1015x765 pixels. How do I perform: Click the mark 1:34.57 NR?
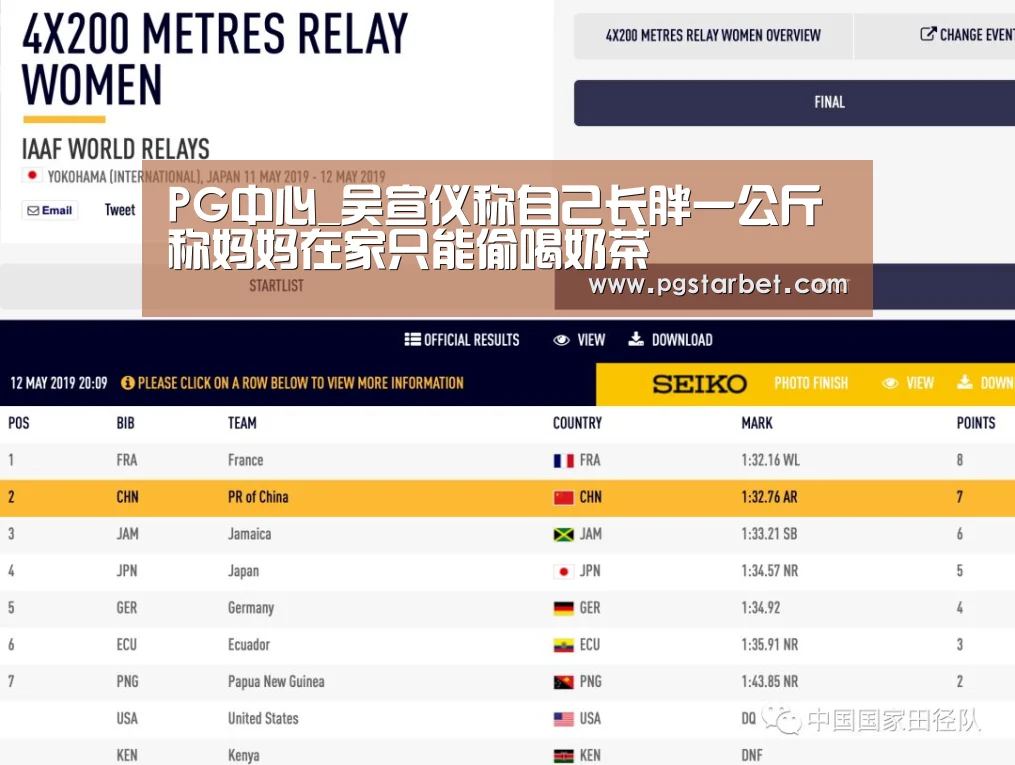coord(770,571)
